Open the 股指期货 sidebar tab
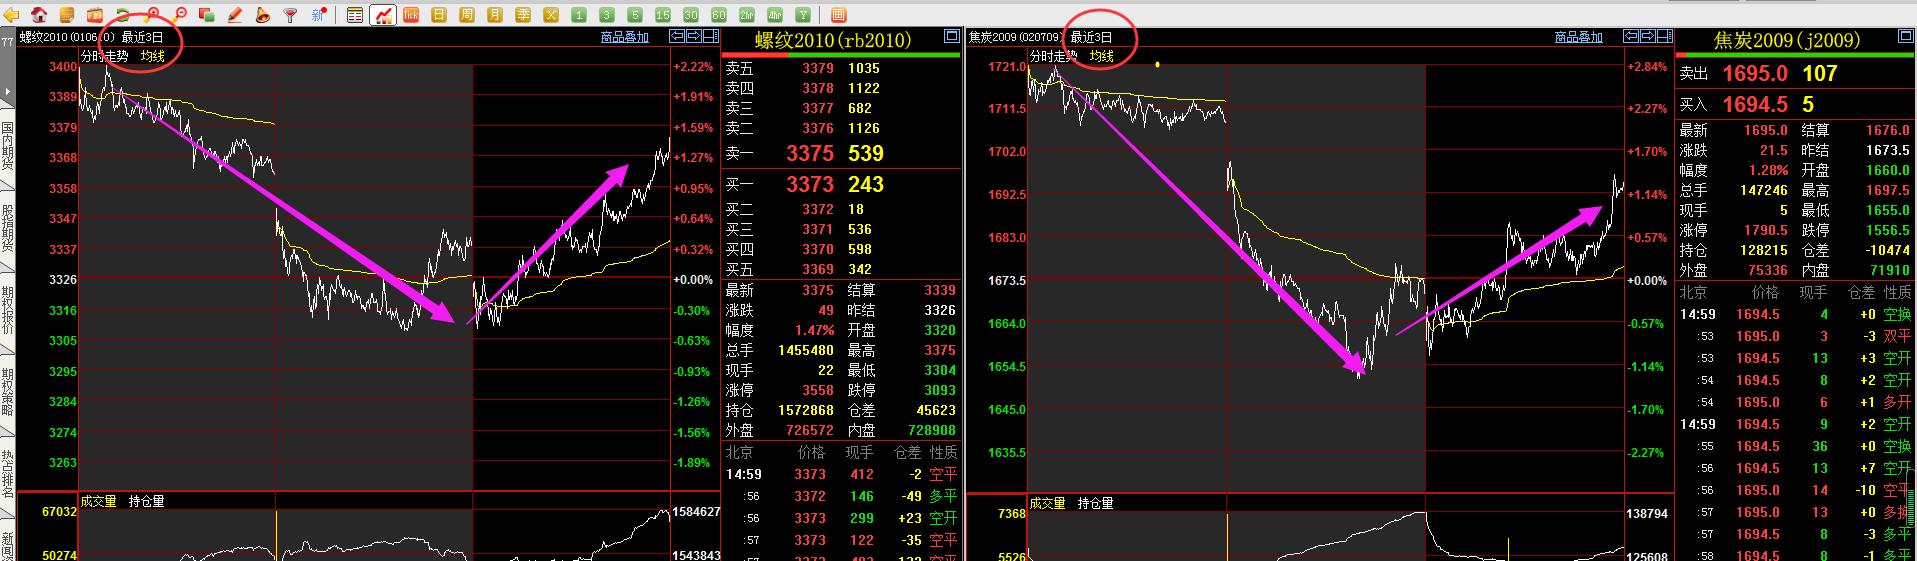 coord(7,230)
